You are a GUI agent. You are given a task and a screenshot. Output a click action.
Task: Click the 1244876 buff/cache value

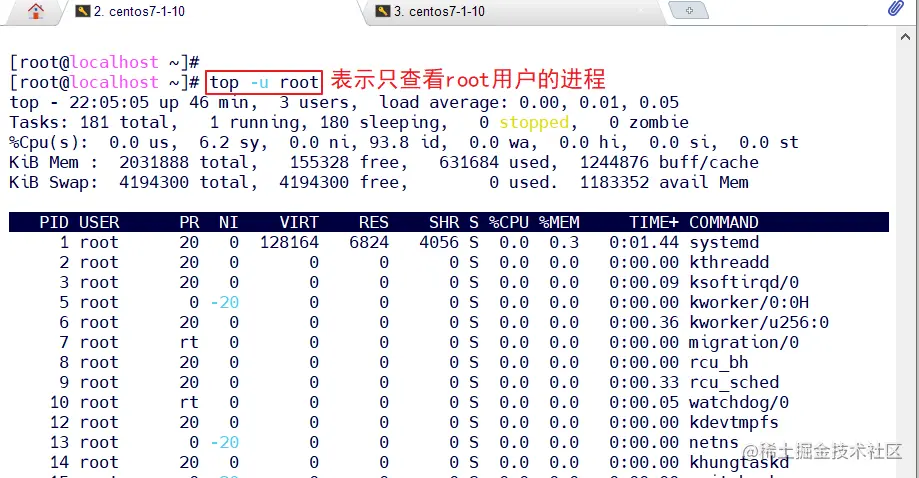click(614, 162)
